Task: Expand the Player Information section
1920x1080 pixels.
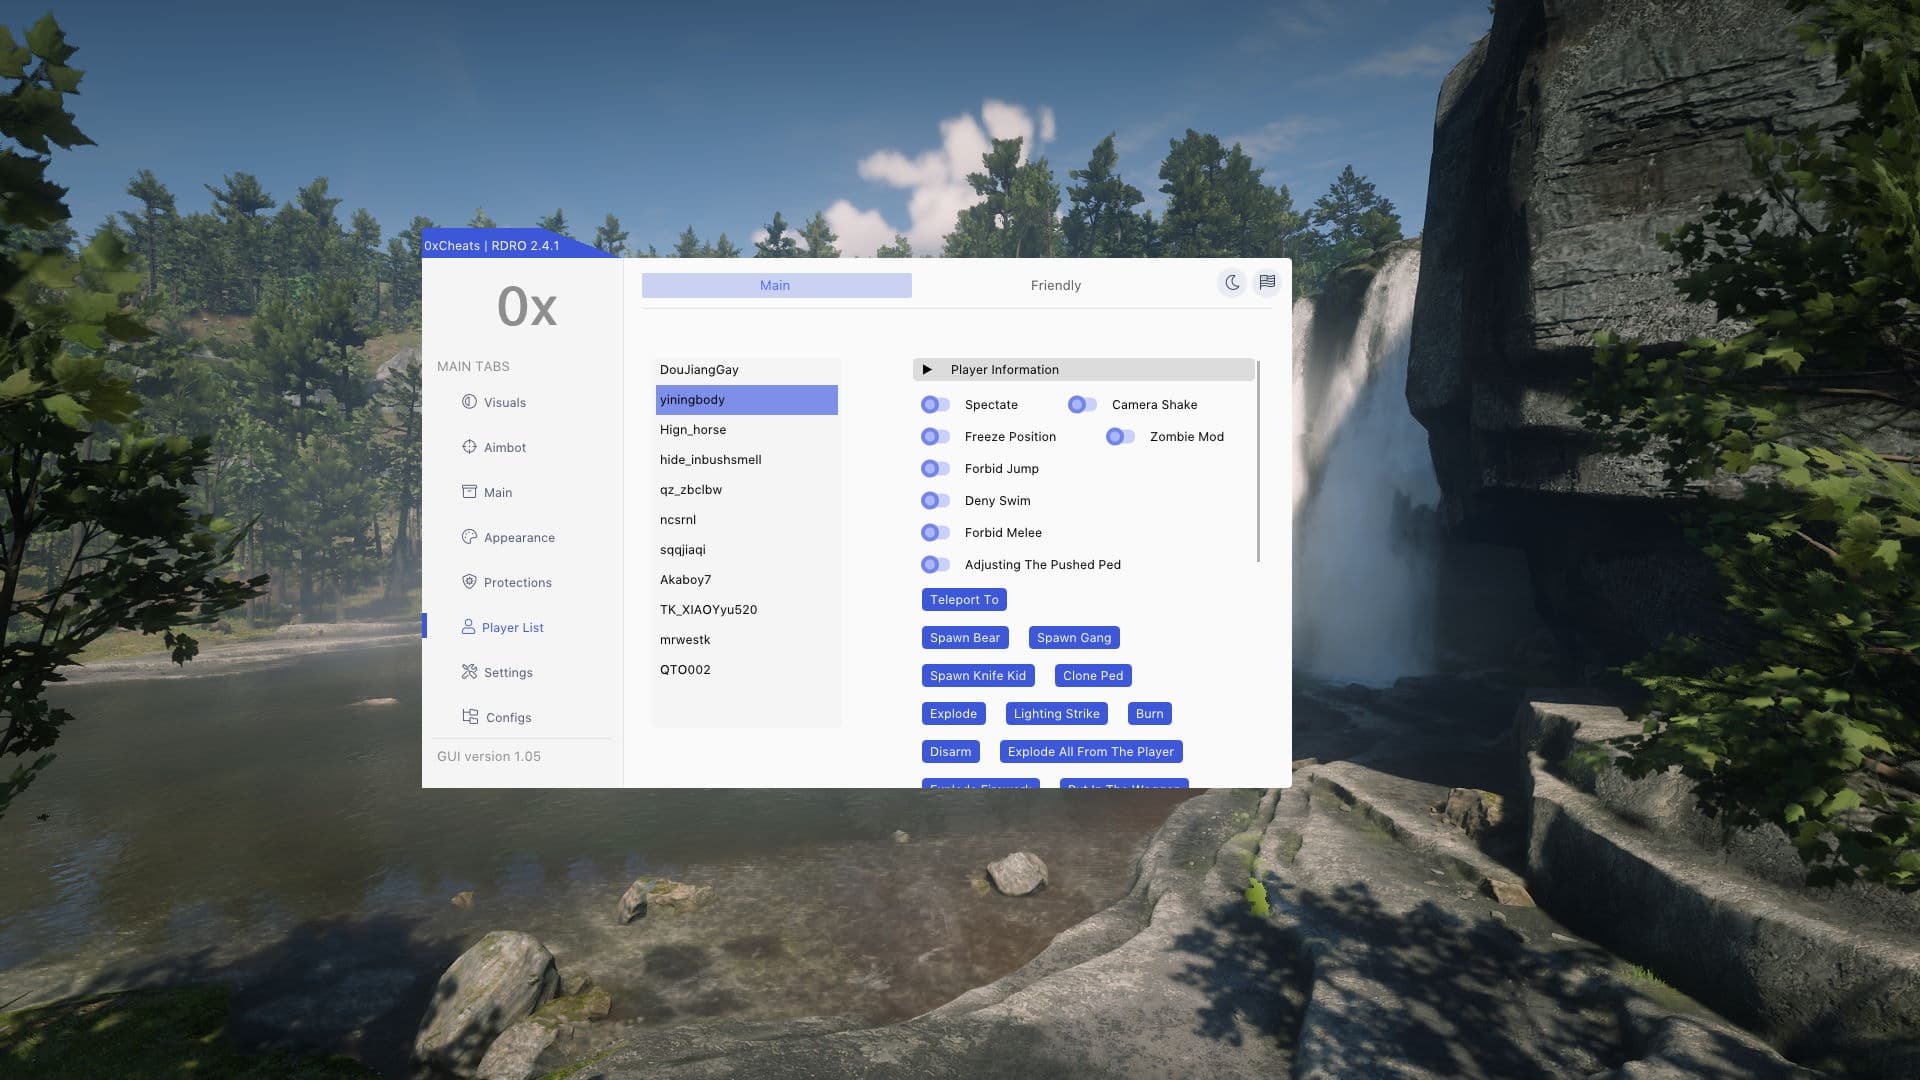Action: point(927,370)
